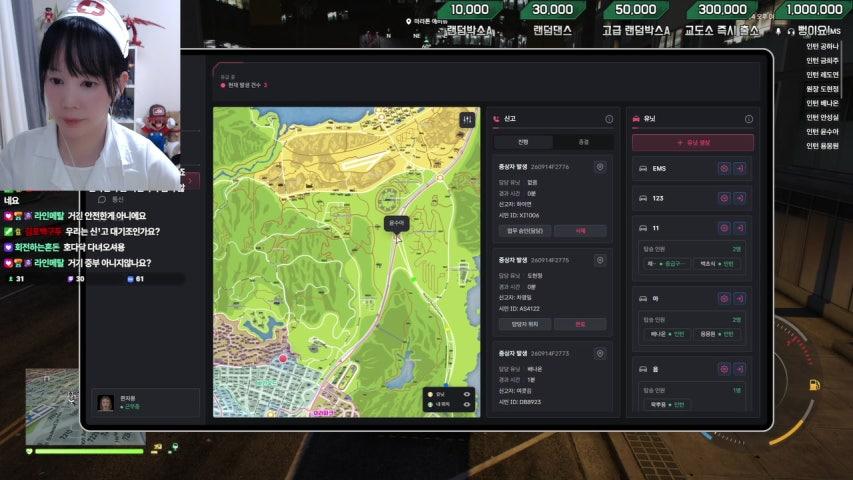
Task: Click 인턴 용용원 in the right name list
Action: point(822,146)
